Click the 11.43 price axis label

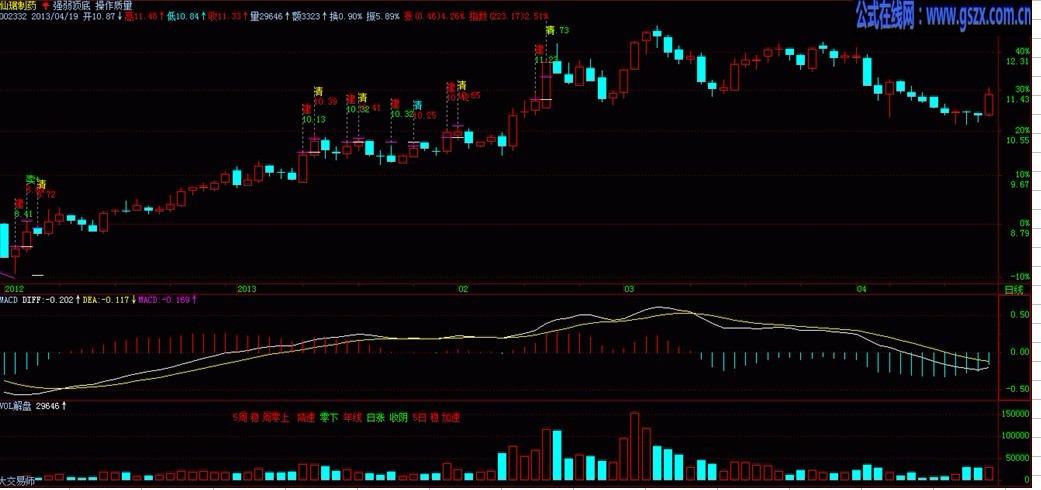[x=1019, y=99]
